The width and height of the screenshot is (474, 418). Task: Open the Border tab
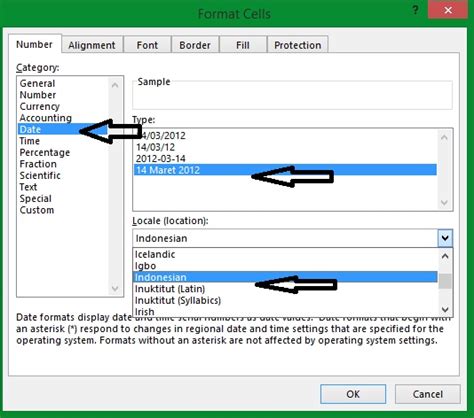195,45
